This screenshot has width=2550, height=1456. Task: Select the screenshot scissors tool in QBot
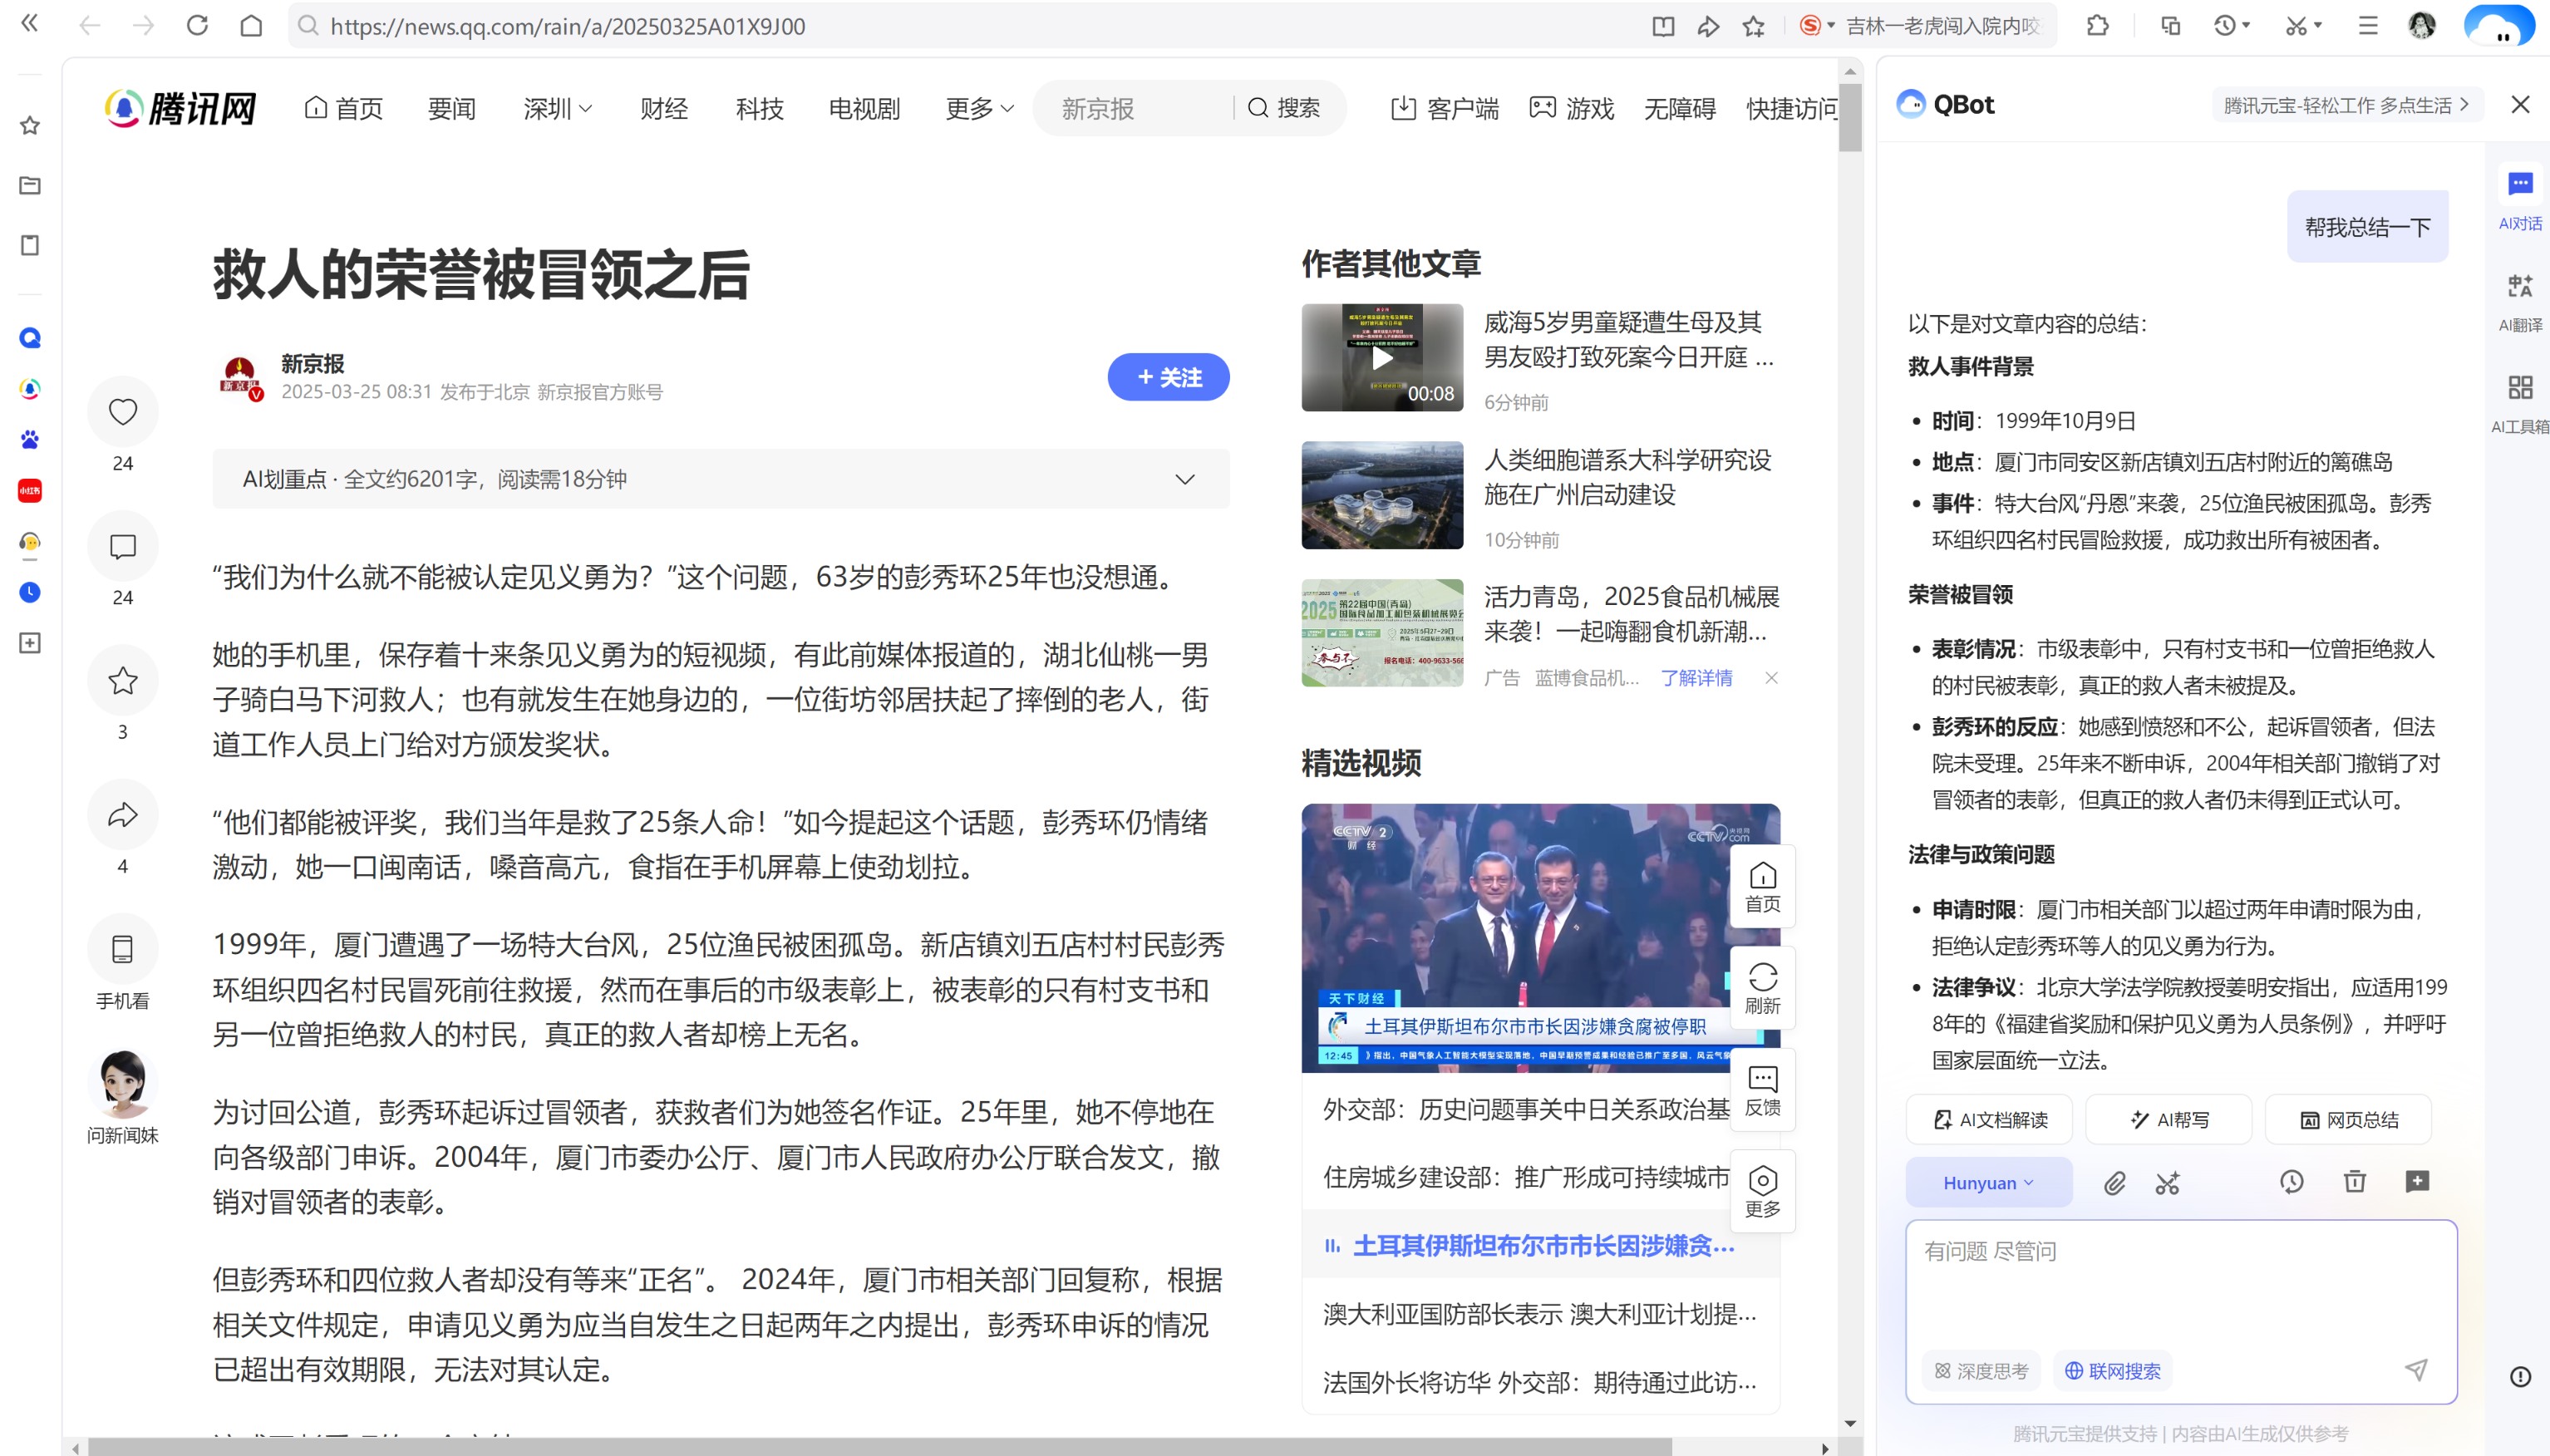coord(2168,1183)
